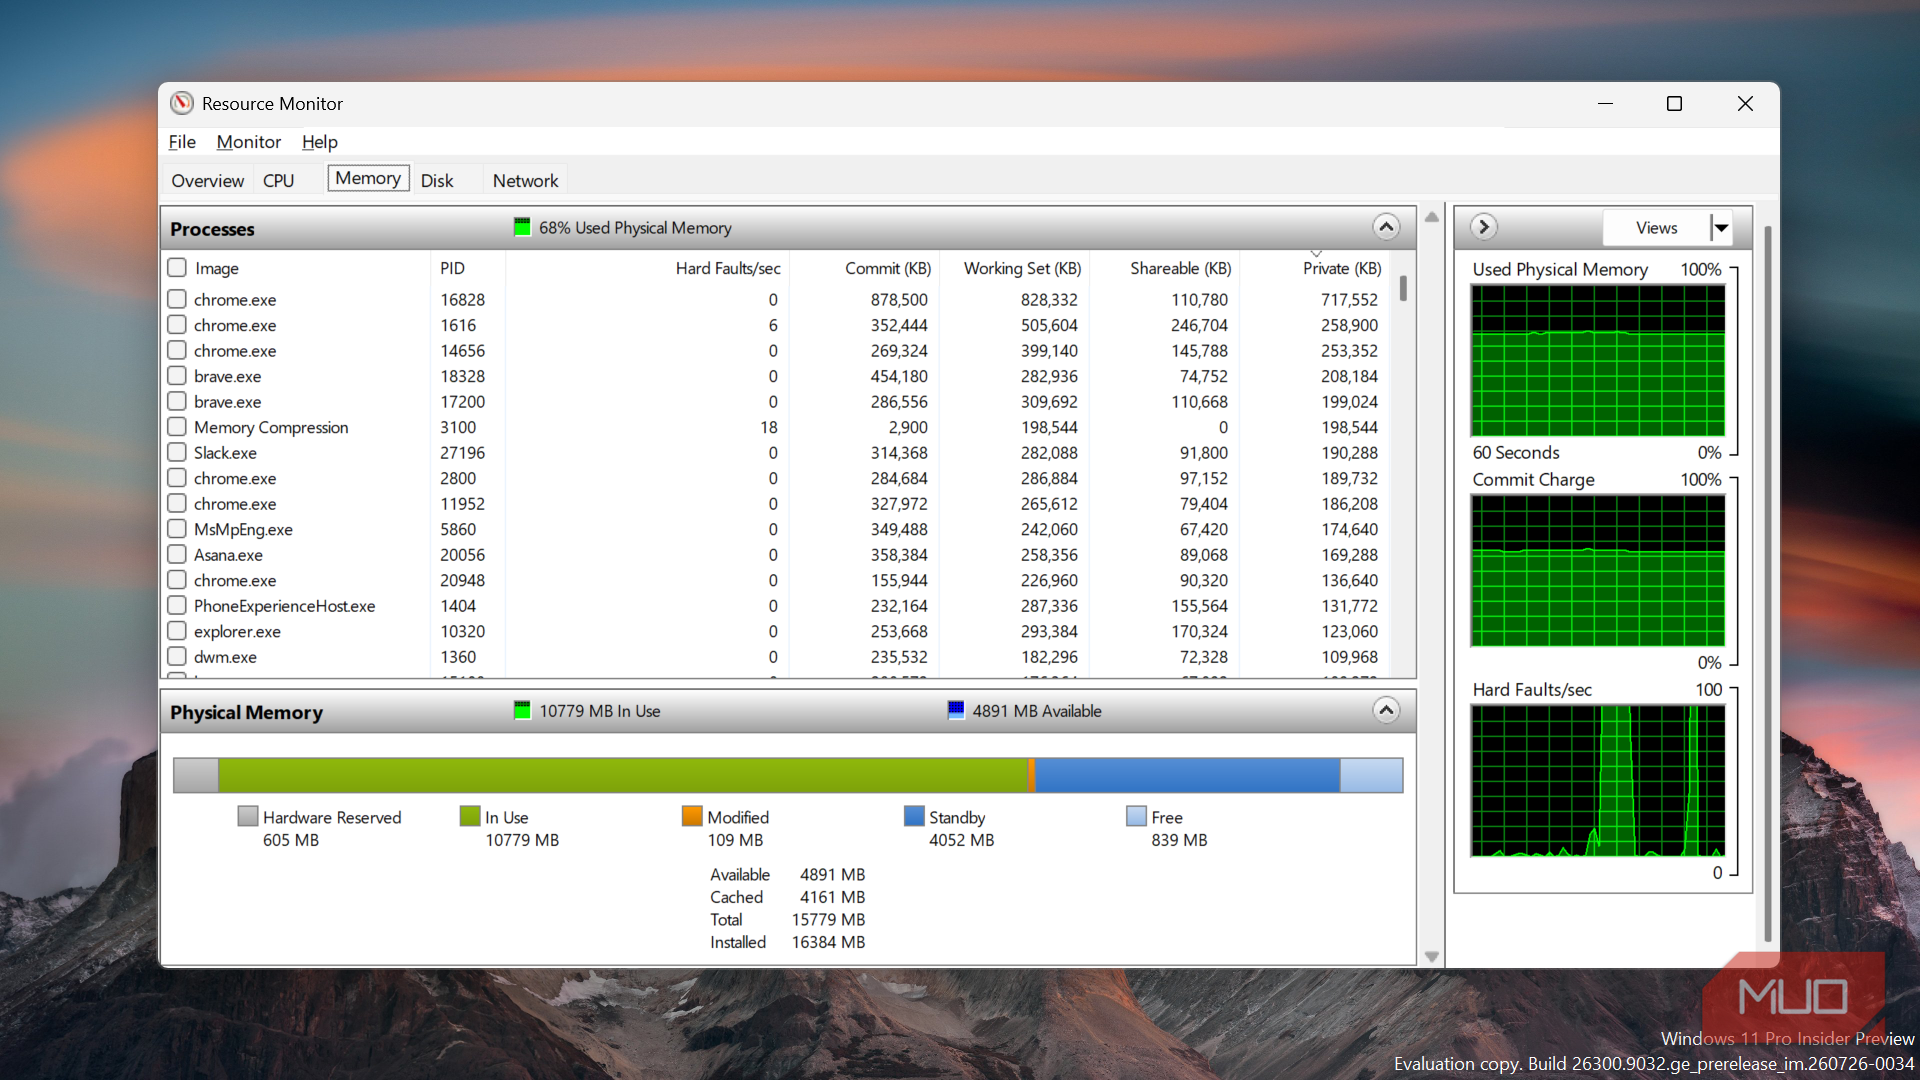The height and width of the screenshot is (1080, 1920).
Task: Open the Help menu
Action: pos(320,142)
